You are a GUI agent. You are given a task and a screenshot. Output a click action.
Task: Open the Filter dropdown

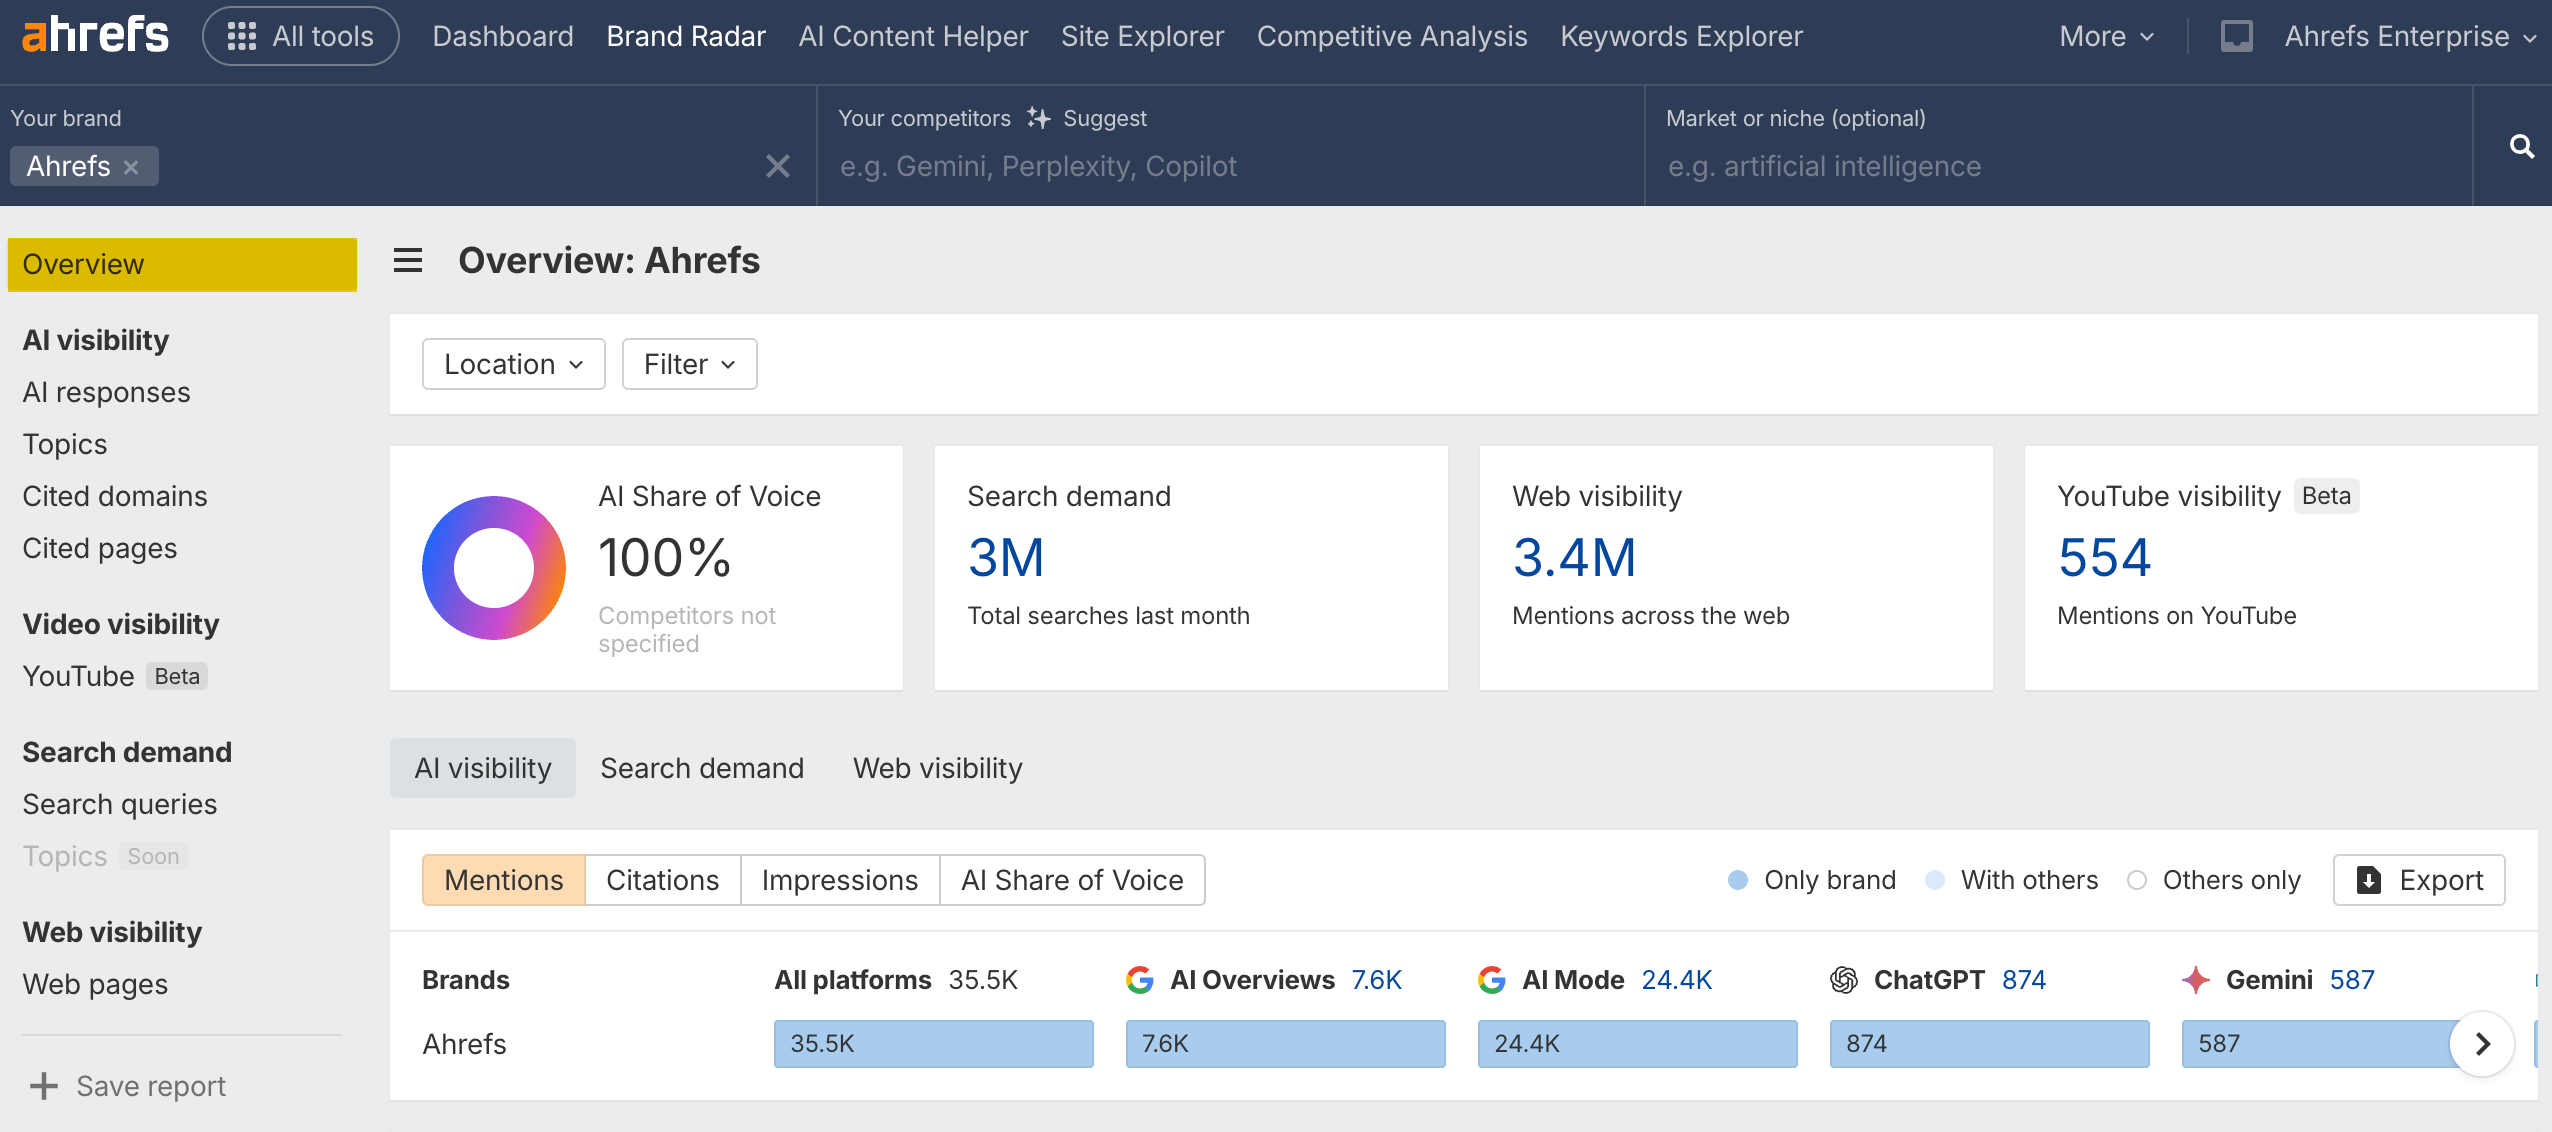(x=689, y=364)
